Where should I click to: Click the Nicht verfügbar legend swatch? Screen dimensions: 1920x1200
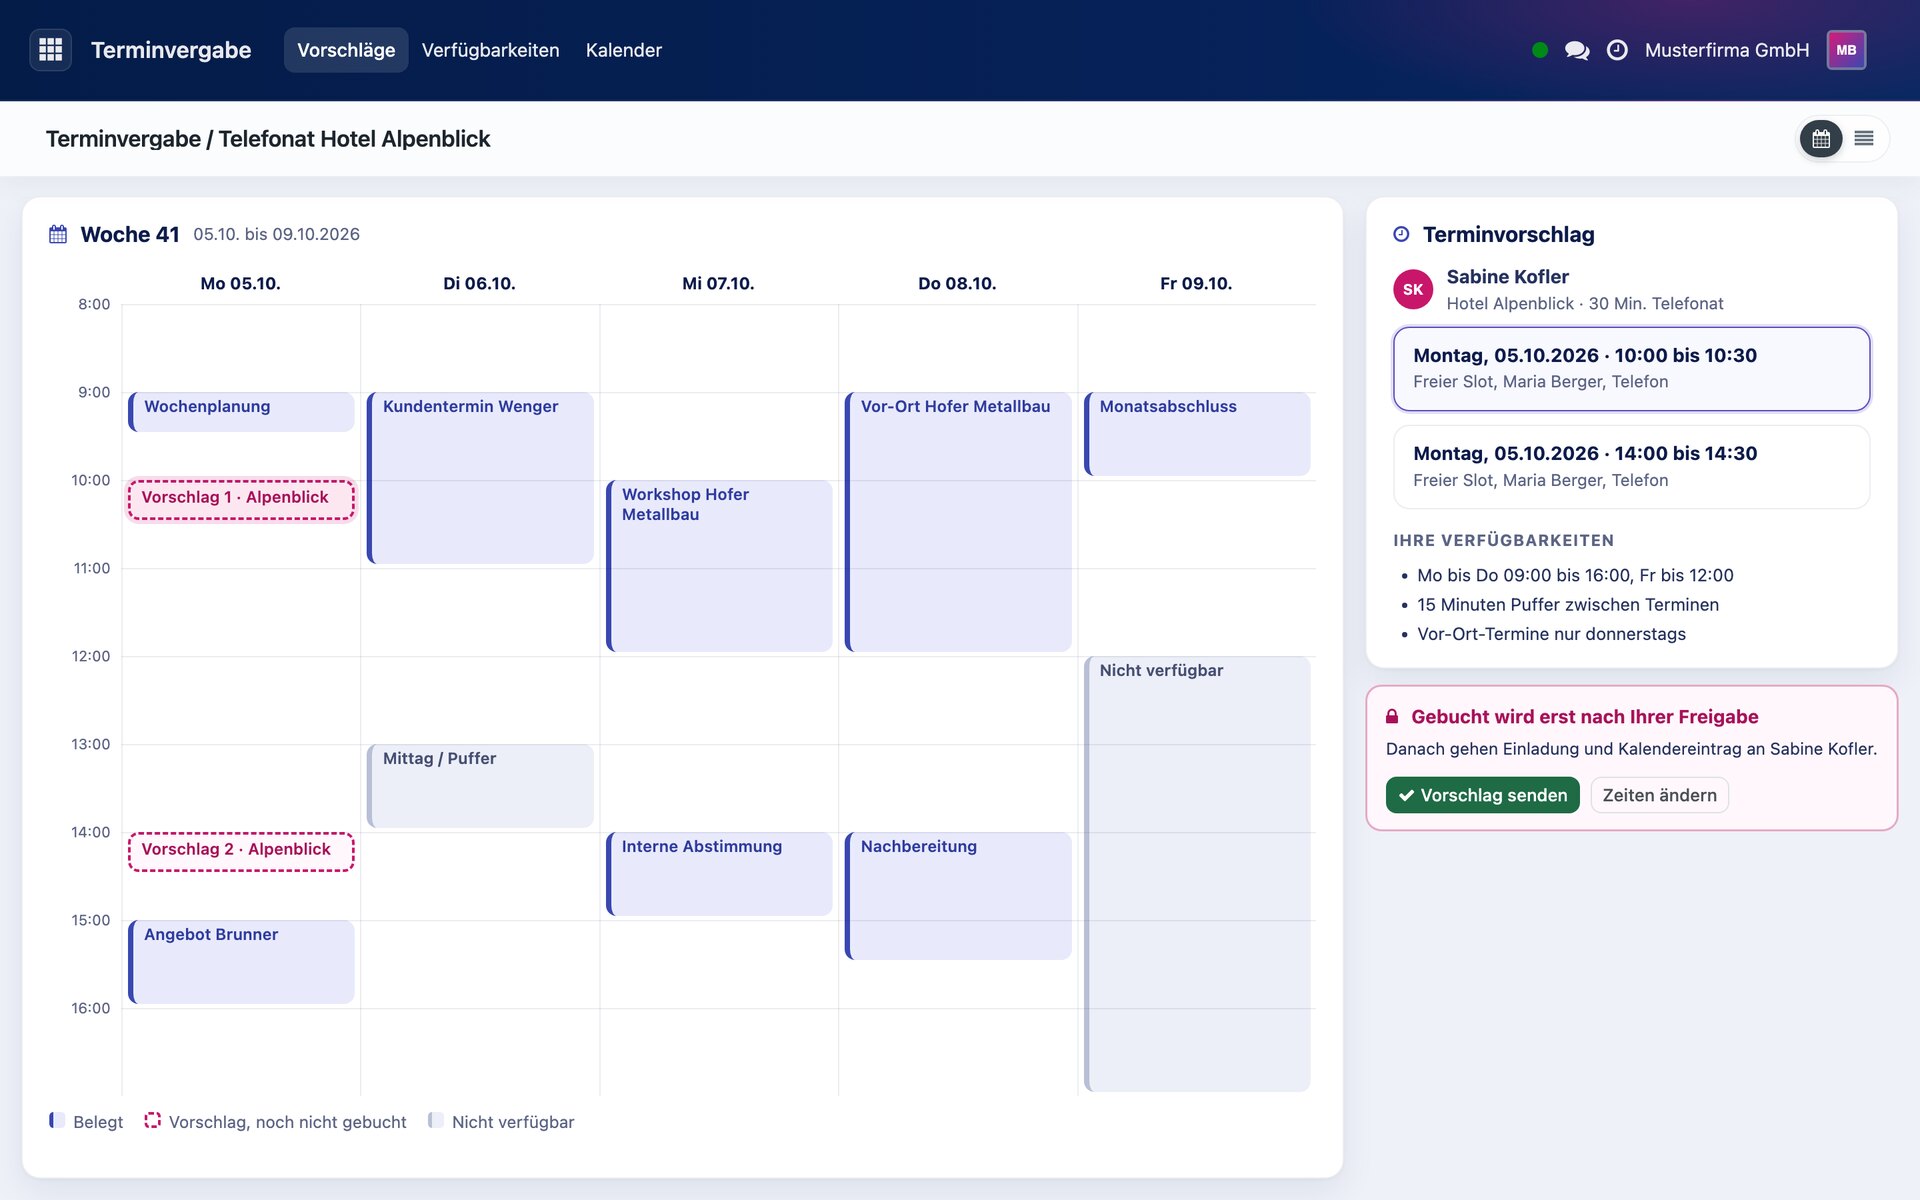pos(435,1120)
